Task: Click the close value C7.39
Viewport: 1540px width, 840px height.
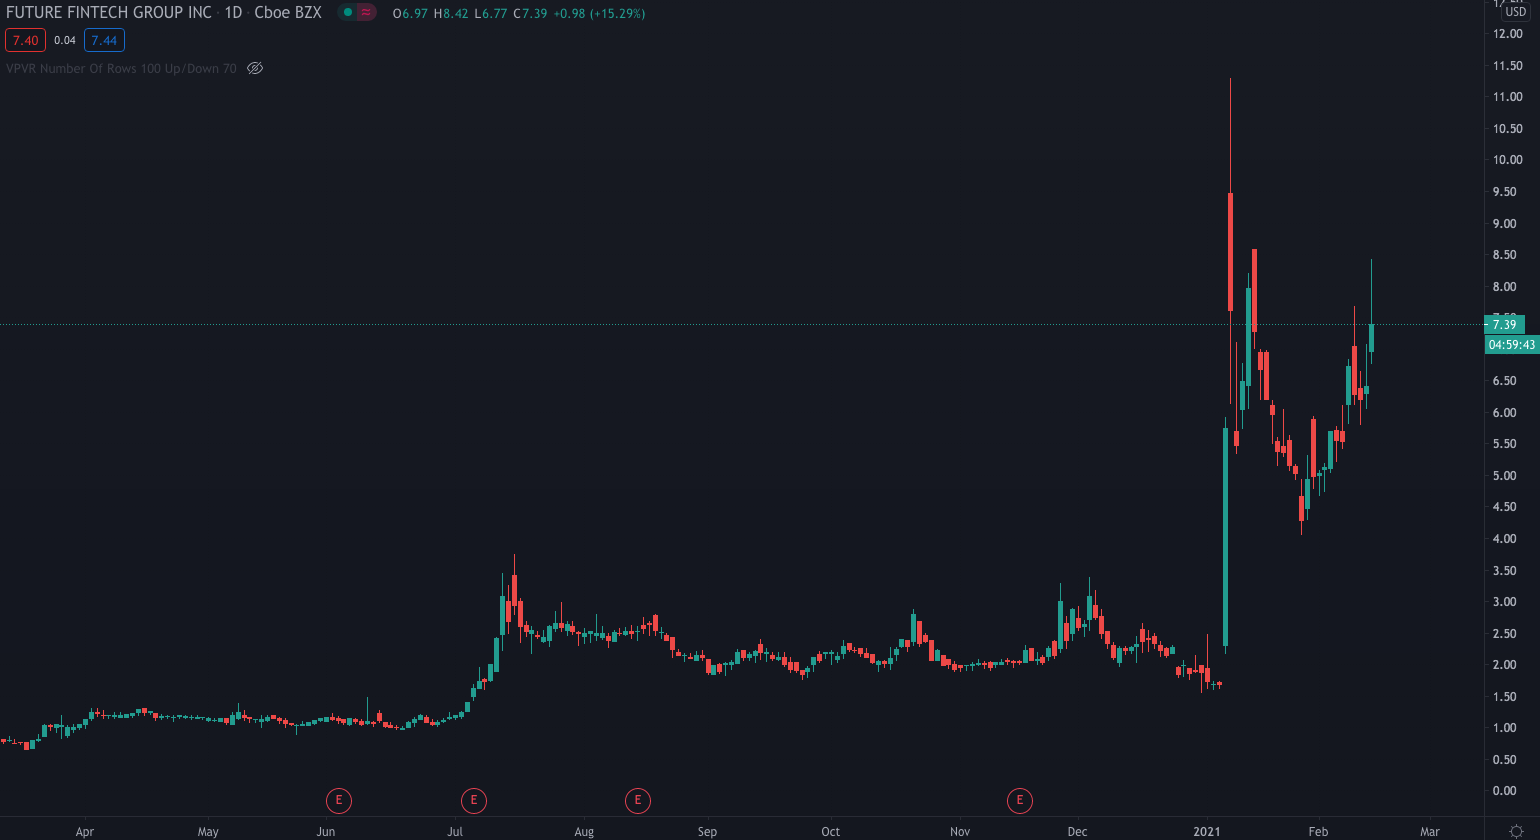Action: (530, 14)
